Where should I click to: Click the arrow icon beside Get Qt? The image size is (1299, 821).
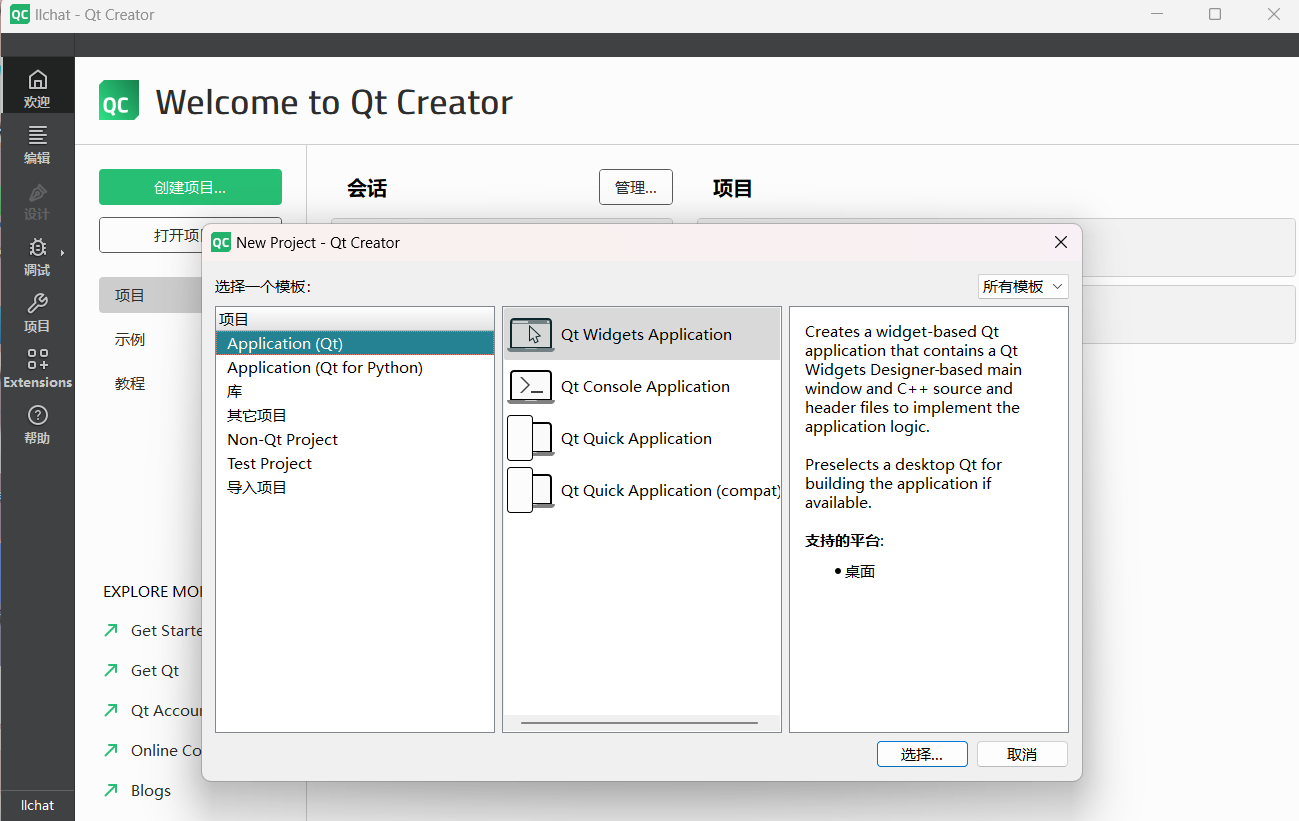pyautogui.click(x=111, y=670)
